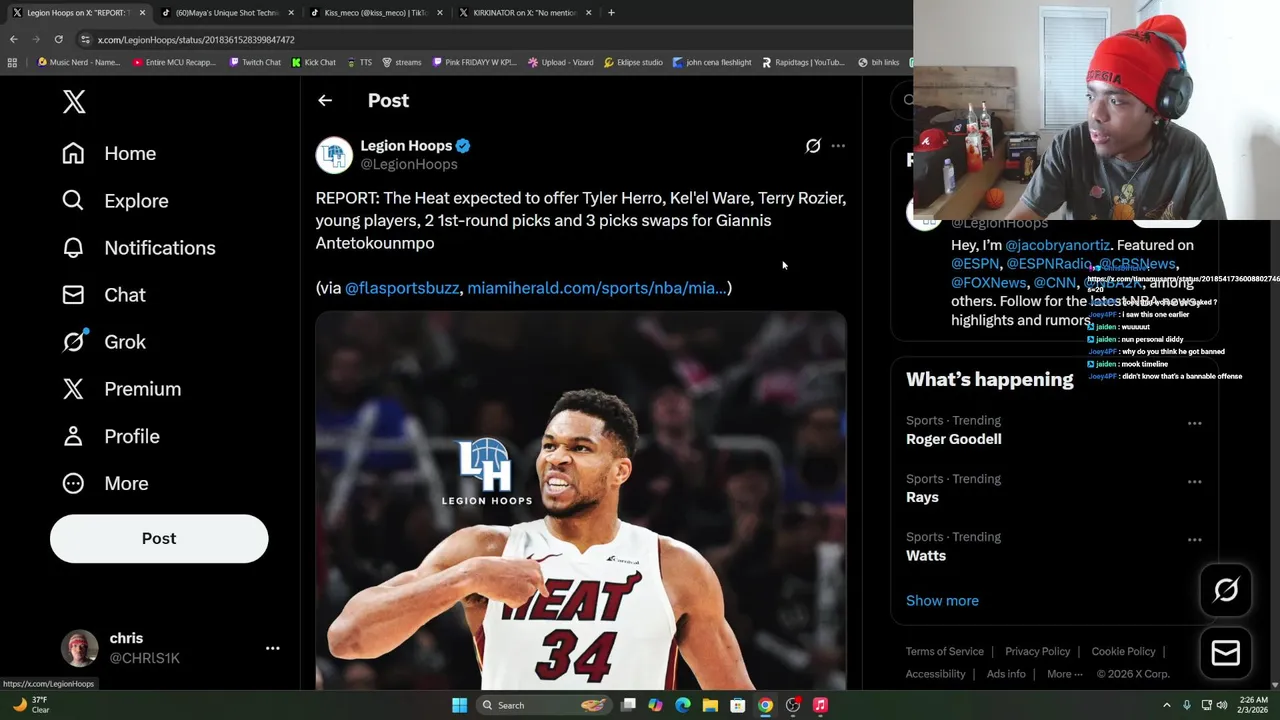Viewport: 1280px width, 720px height.
Task: Open the Entire MCU Recapp bookmark
Action: pyautogui.click(x=174, y=62)
